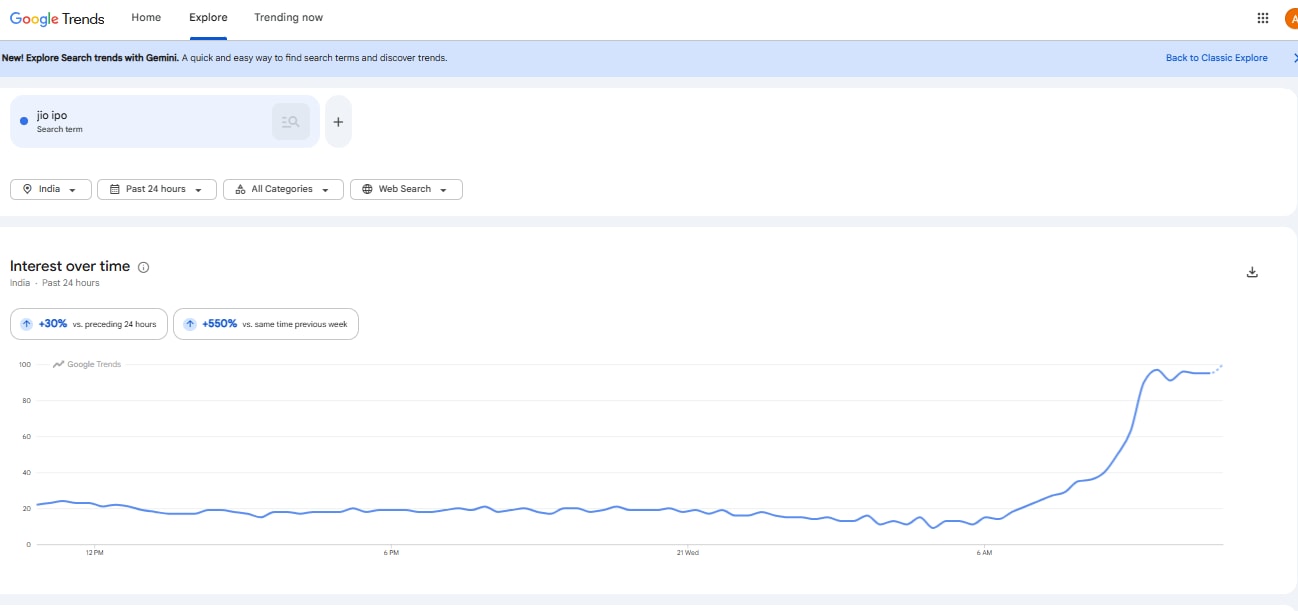This screenshot has height=611, width=1298.
Task: Click the peak point of the trend line near 100
Action: tap(1157, 370)
